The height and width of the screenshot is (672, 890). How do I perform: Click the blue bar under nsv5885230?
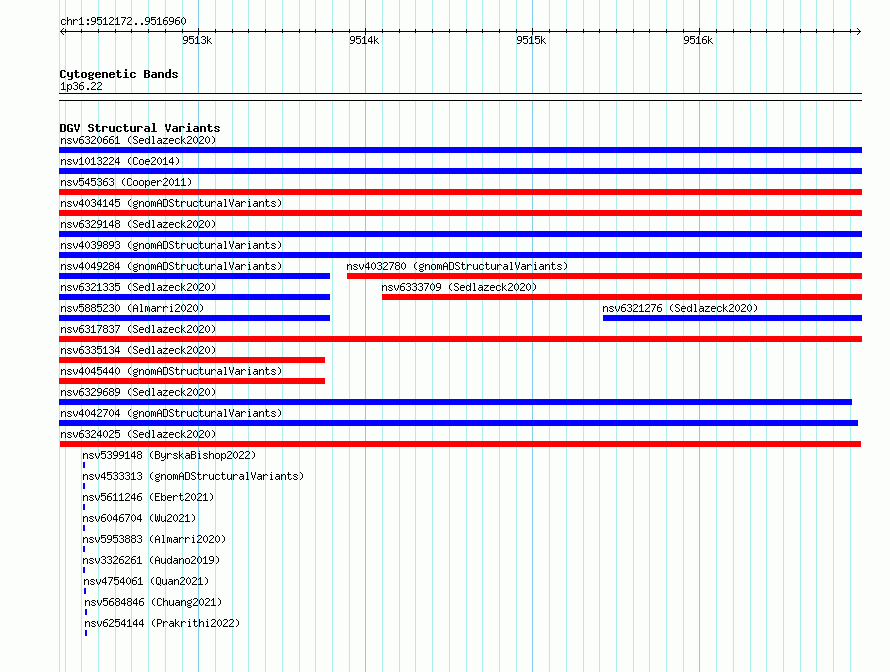pos(195,318)
